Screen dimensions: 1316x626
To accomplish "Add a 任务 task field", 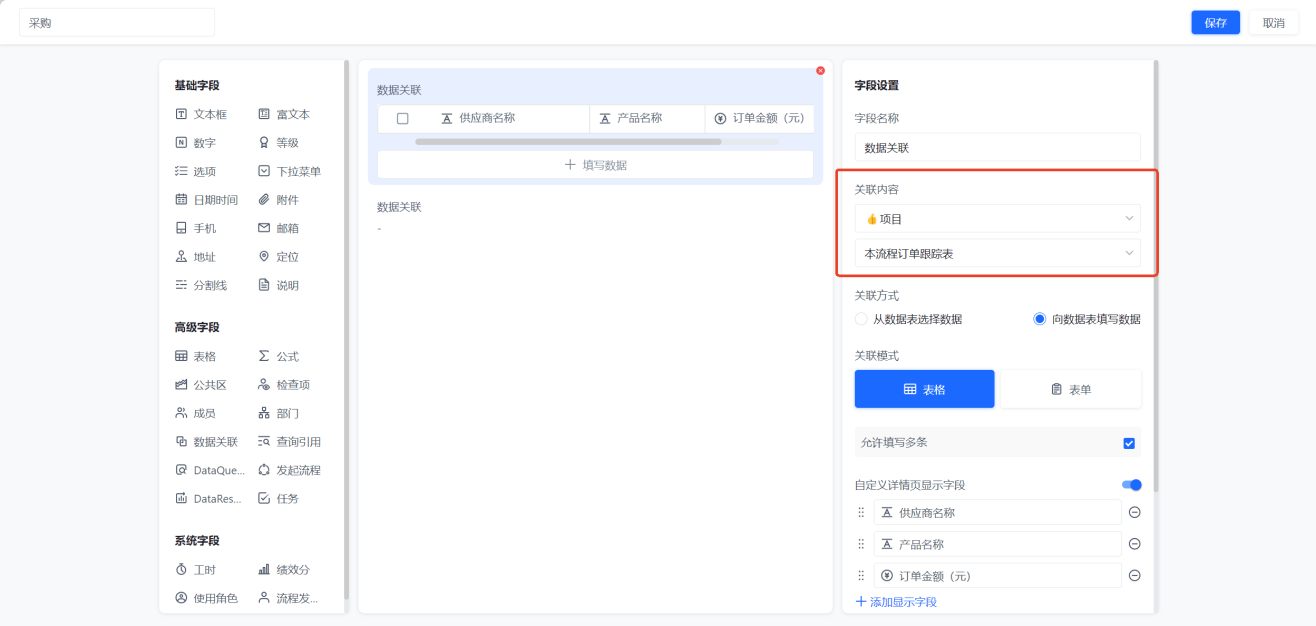I will coord(278,498).
